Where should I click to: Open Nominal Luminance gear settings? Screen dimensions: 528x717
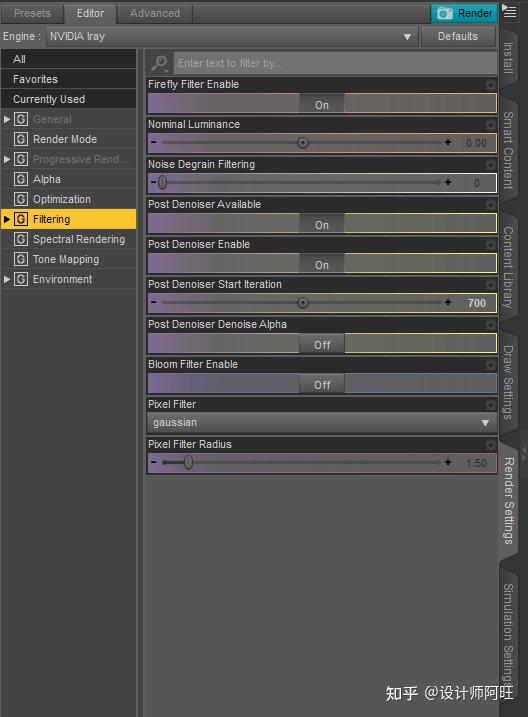(x=491, y=124)
